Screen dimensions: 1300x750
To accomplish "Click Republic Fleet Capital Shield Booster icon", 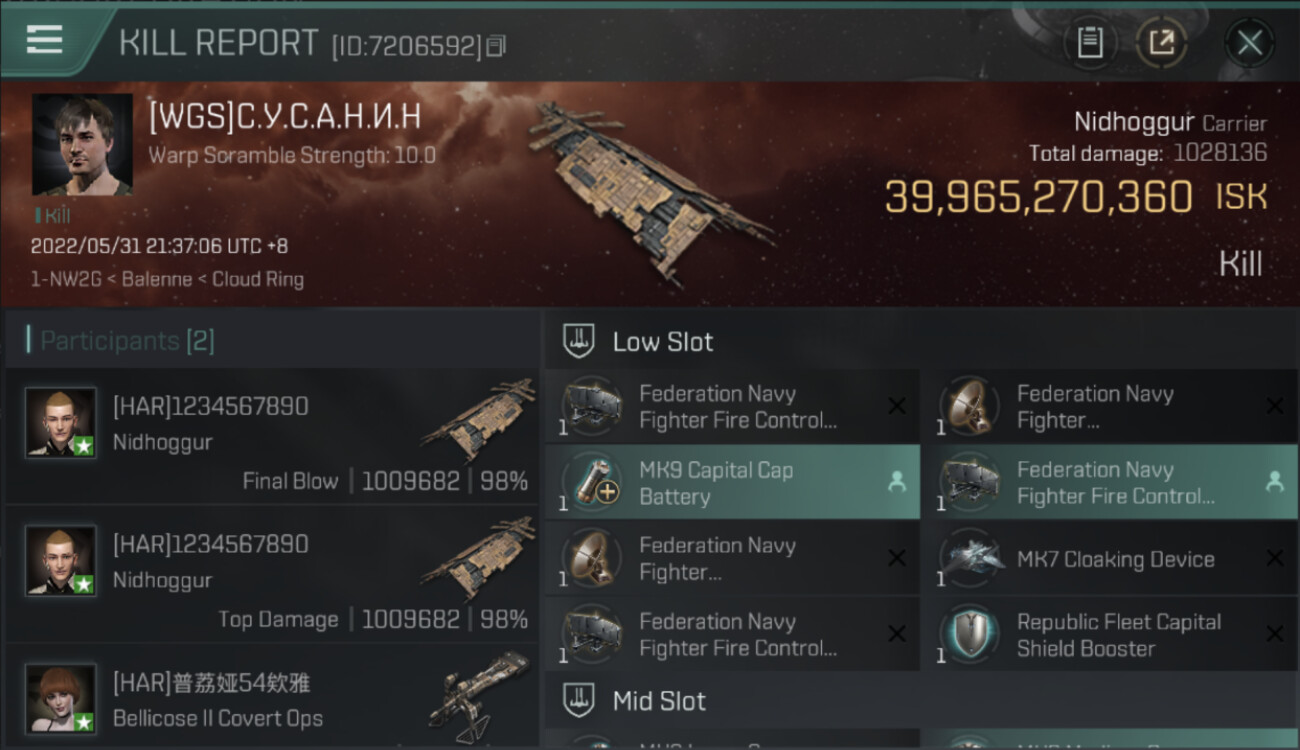I will click(x=970, y=634).
